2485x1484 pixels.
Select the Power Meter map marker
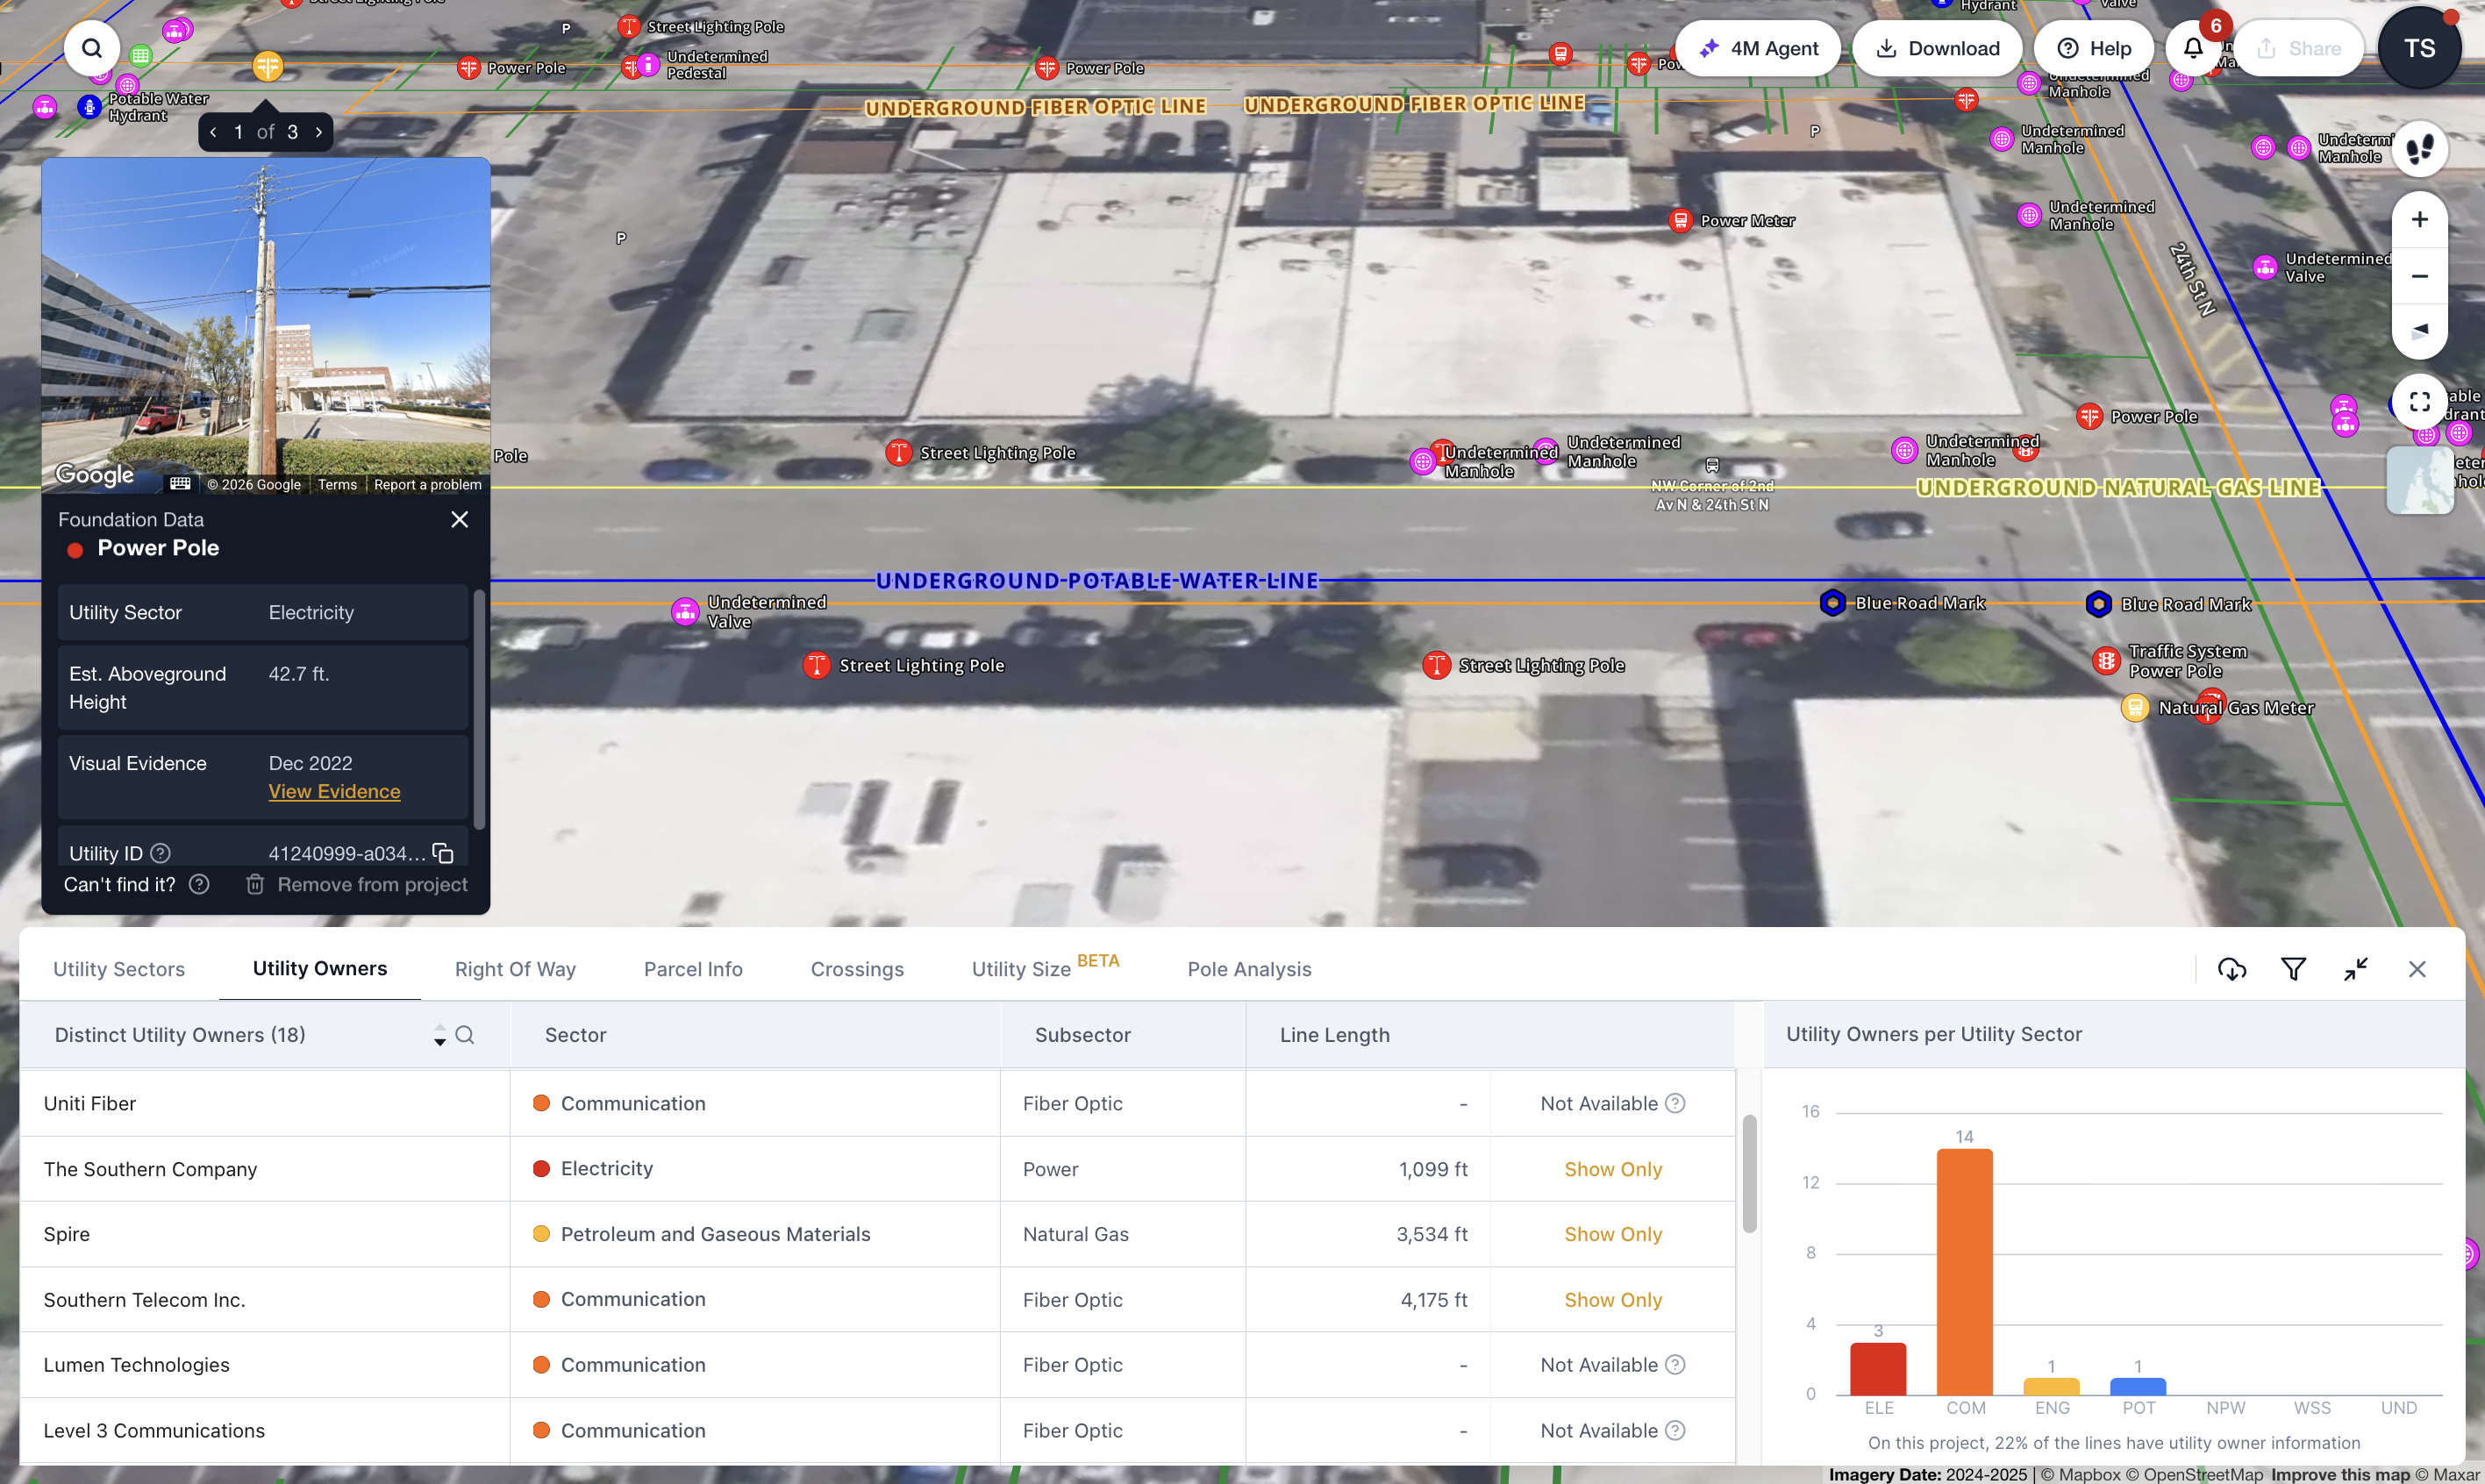(1680, 221)
